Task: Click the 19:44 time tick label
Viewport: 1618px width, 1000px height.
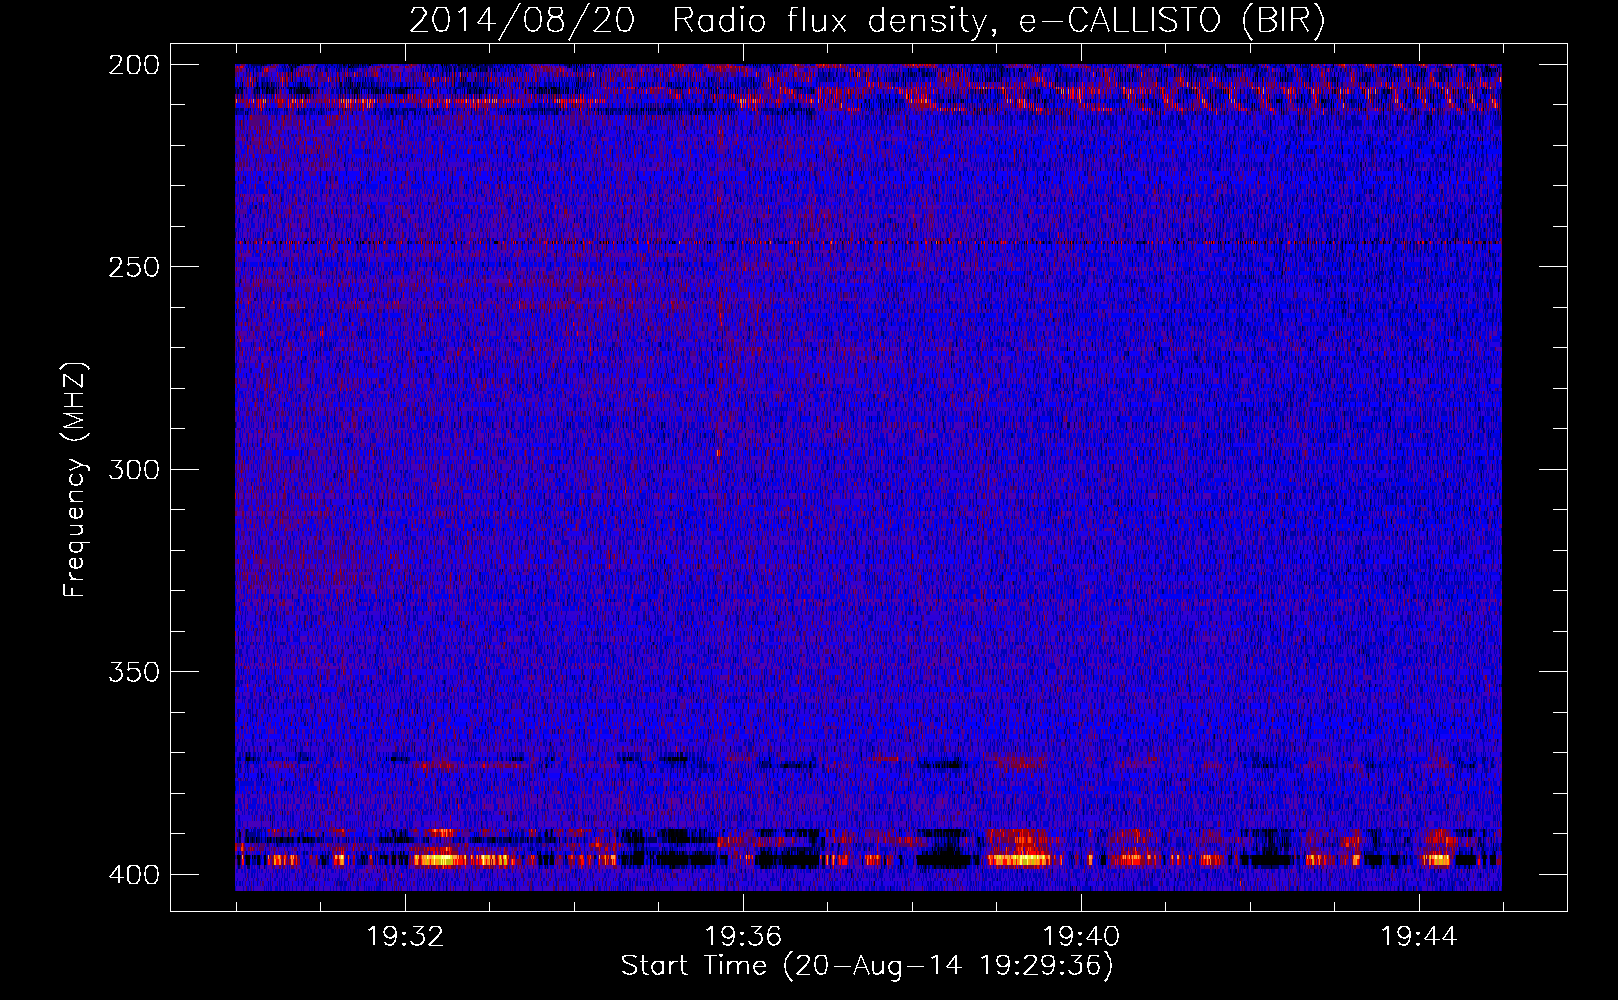Action: click(x=1419, y=936)
